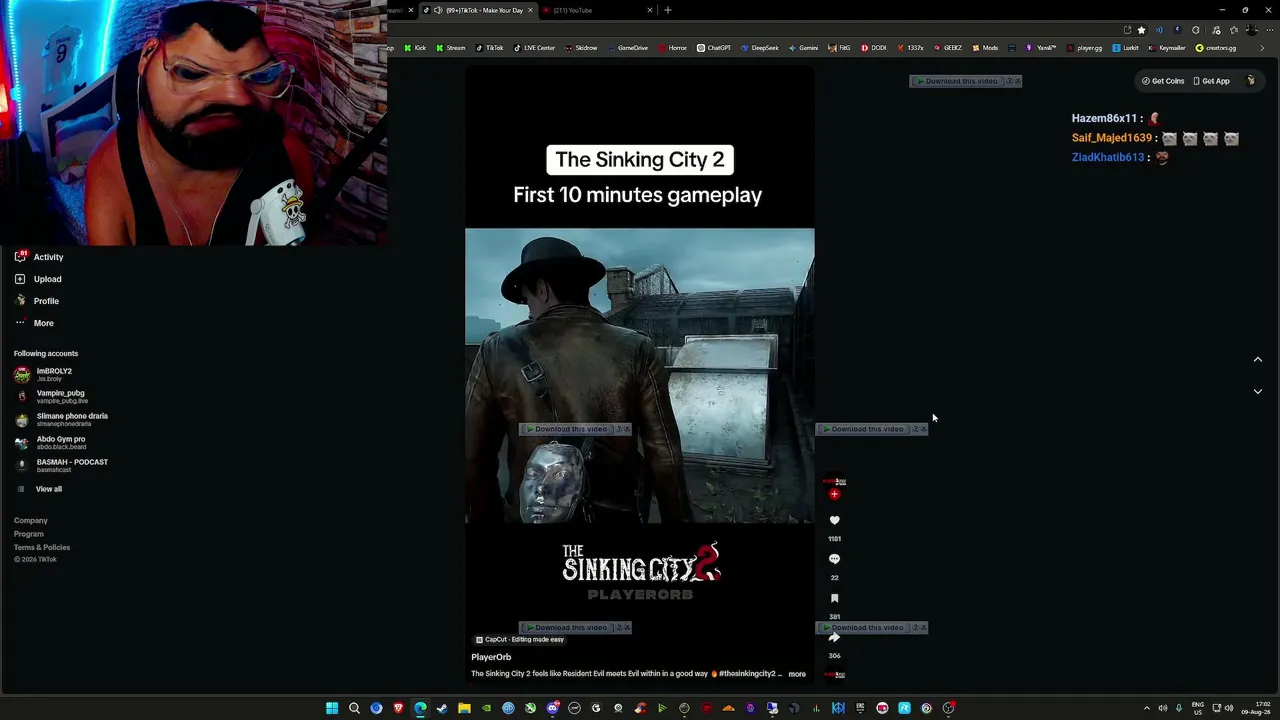The image size is (1280, 720).
Task: Open the GameDrive bookmark
Action: [x=628, y=48]
